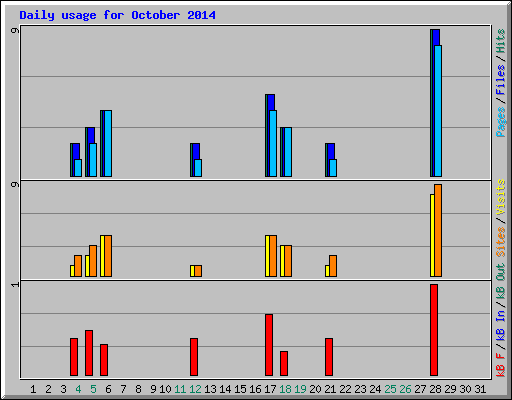Click the day 17 label on the date axis
The image size is (512, 400).
(x=270, y=389)
